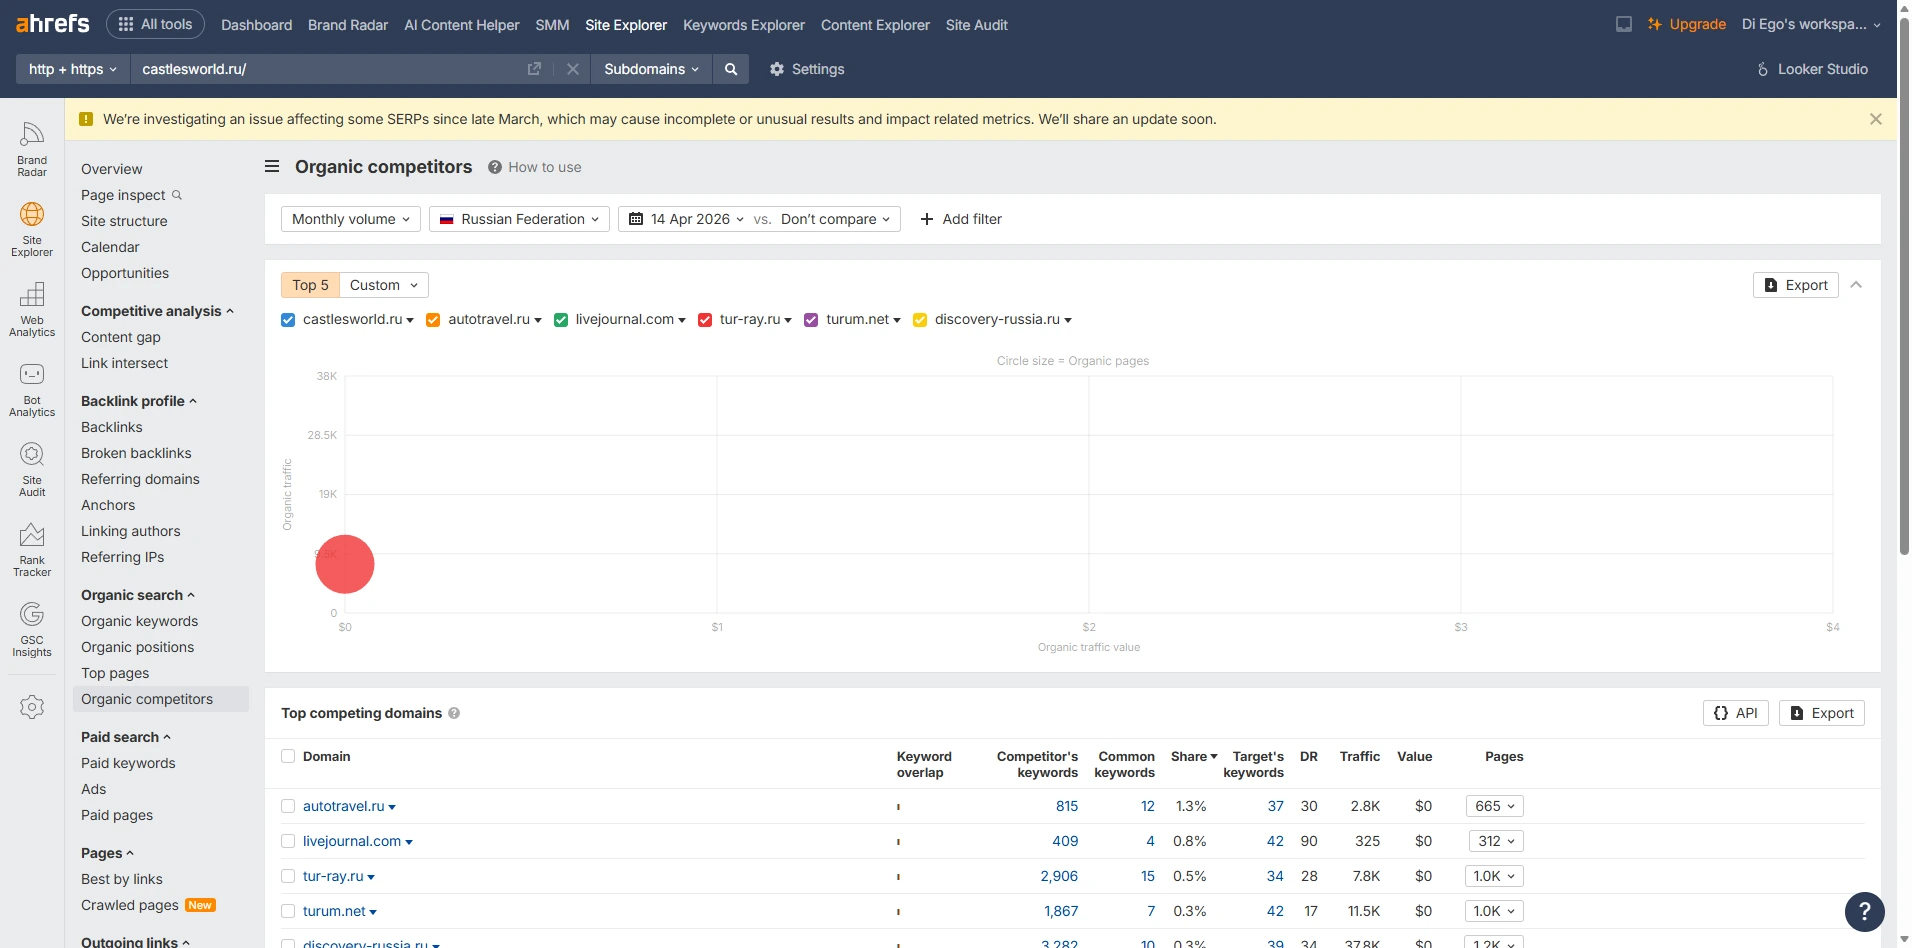Click the Ahrefs logo
The width and height of the screenshot is (1912, 948).
53,24
